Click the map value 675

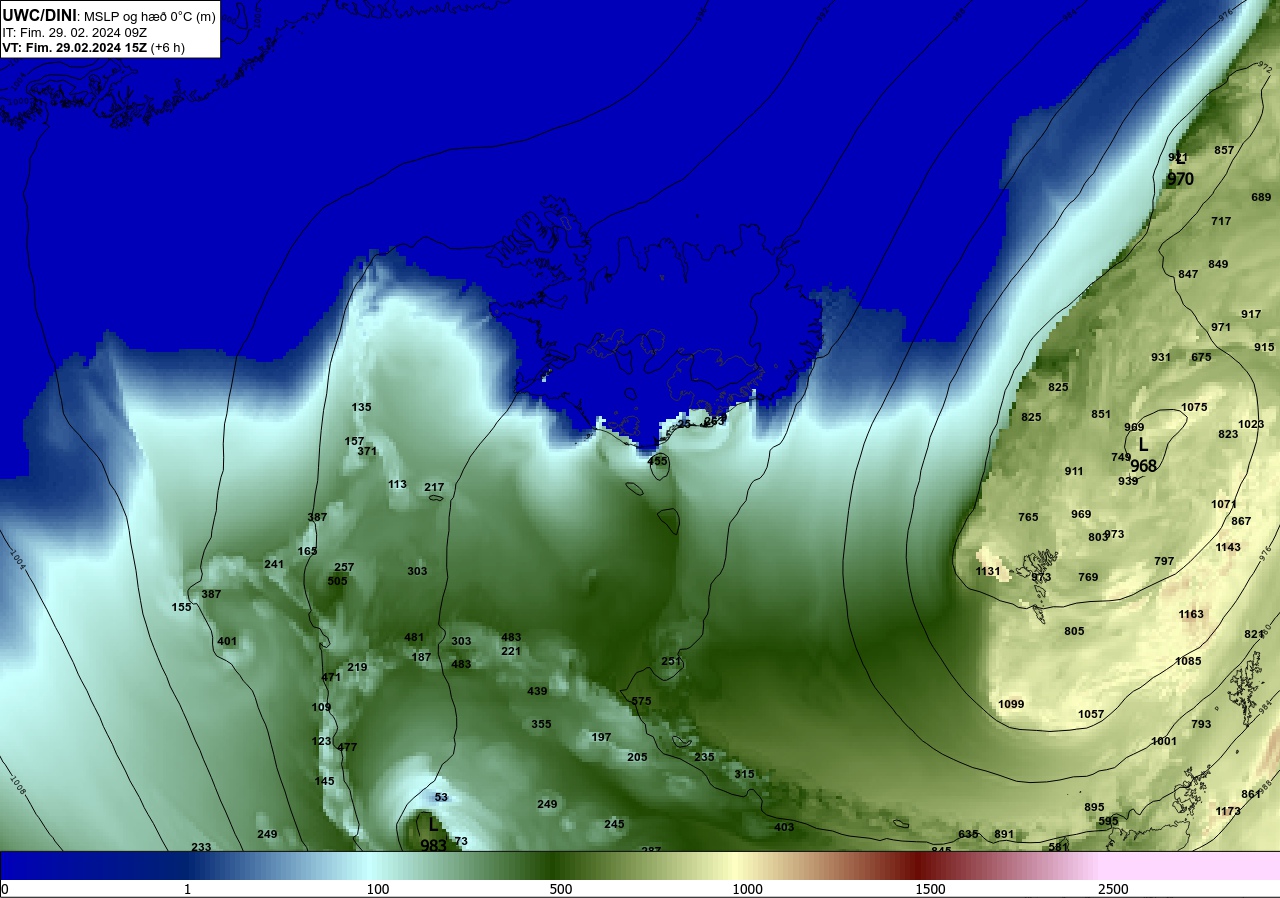pos(1201,357)
